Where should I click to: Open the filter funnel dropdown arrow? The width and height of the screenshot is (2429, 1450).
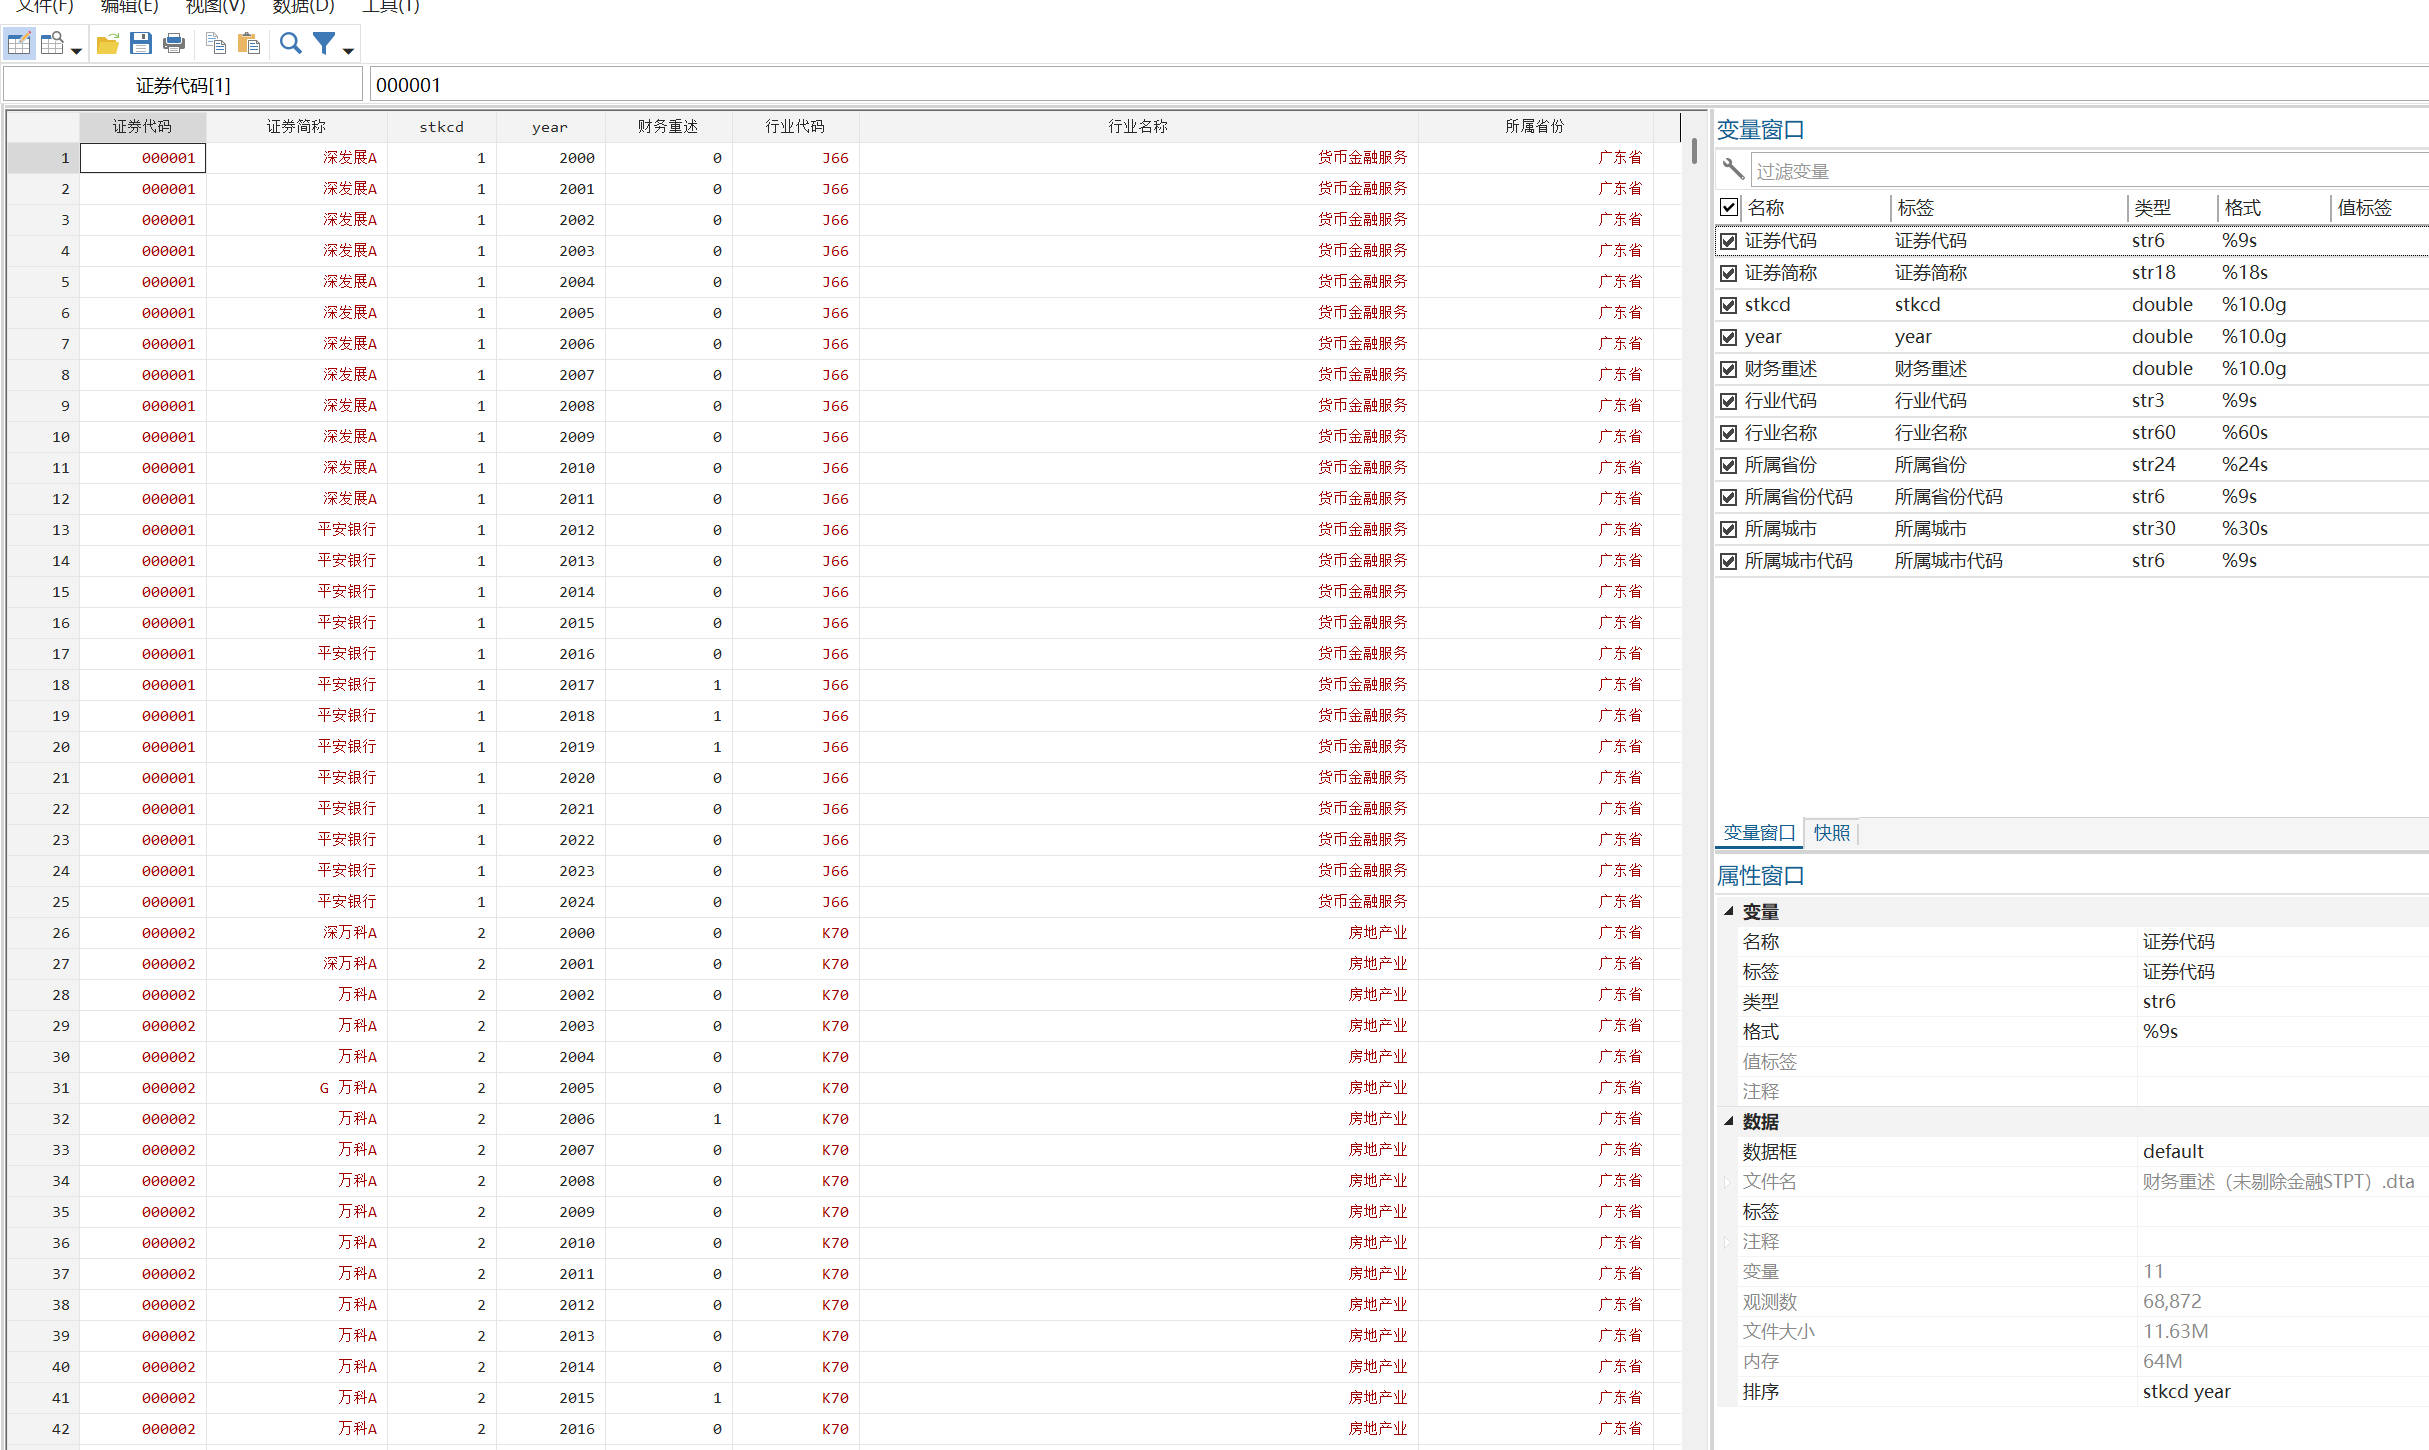[x=348, y=50]
